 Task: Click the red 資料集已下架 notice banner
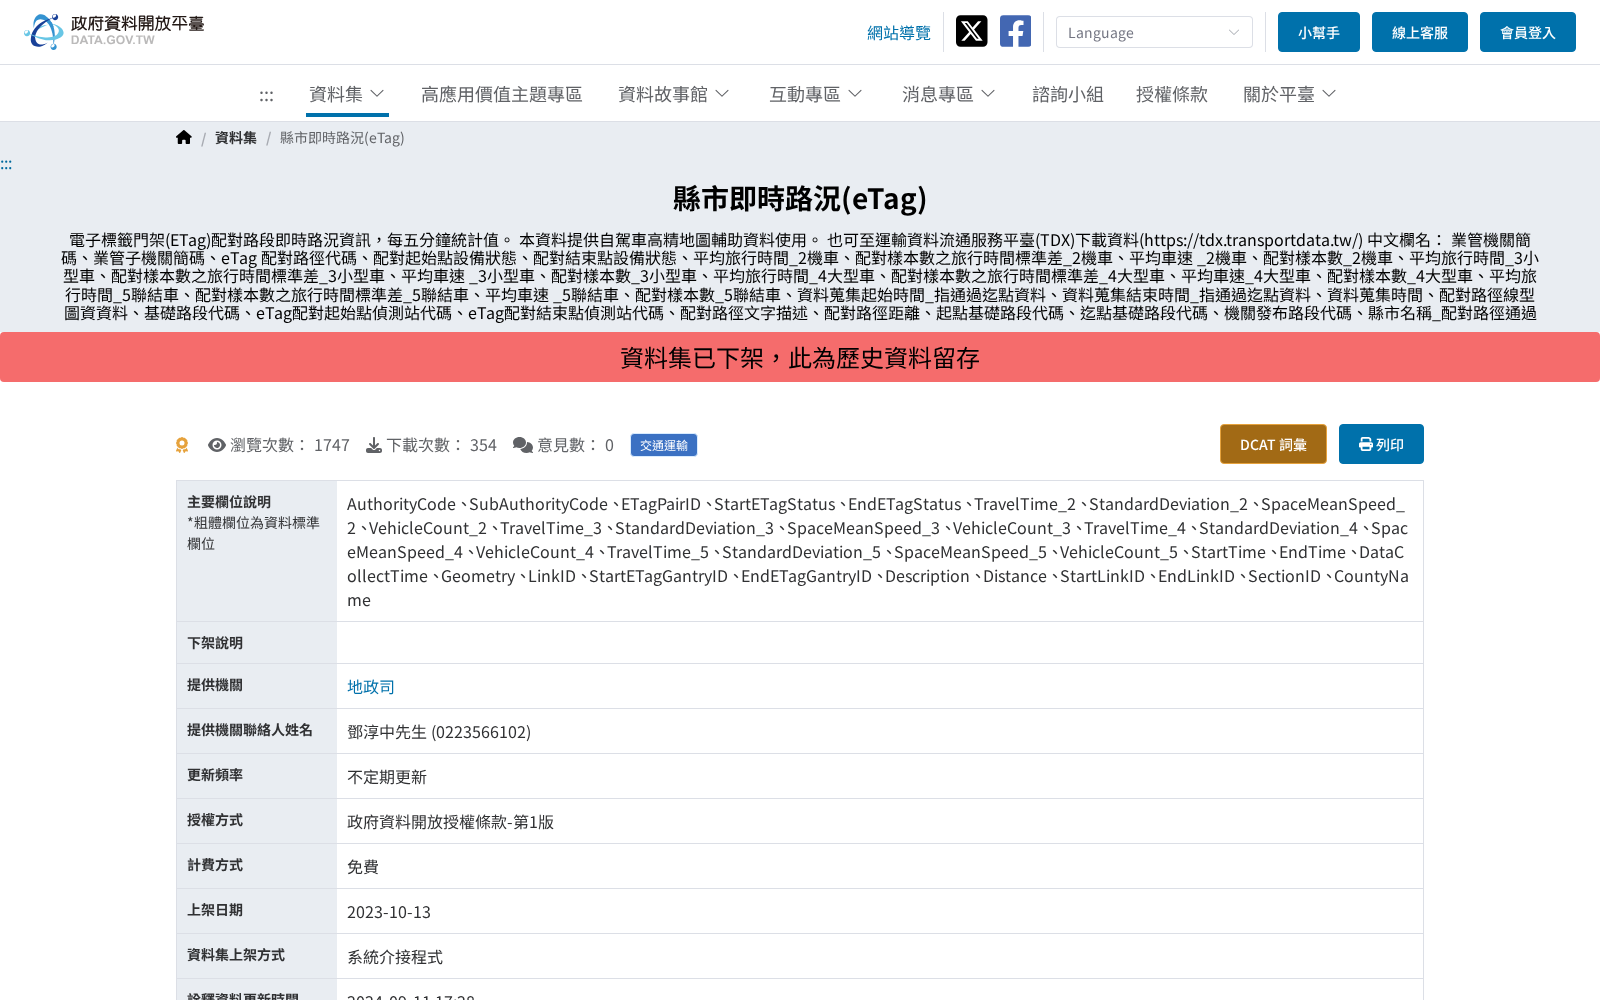pos(800,357)
